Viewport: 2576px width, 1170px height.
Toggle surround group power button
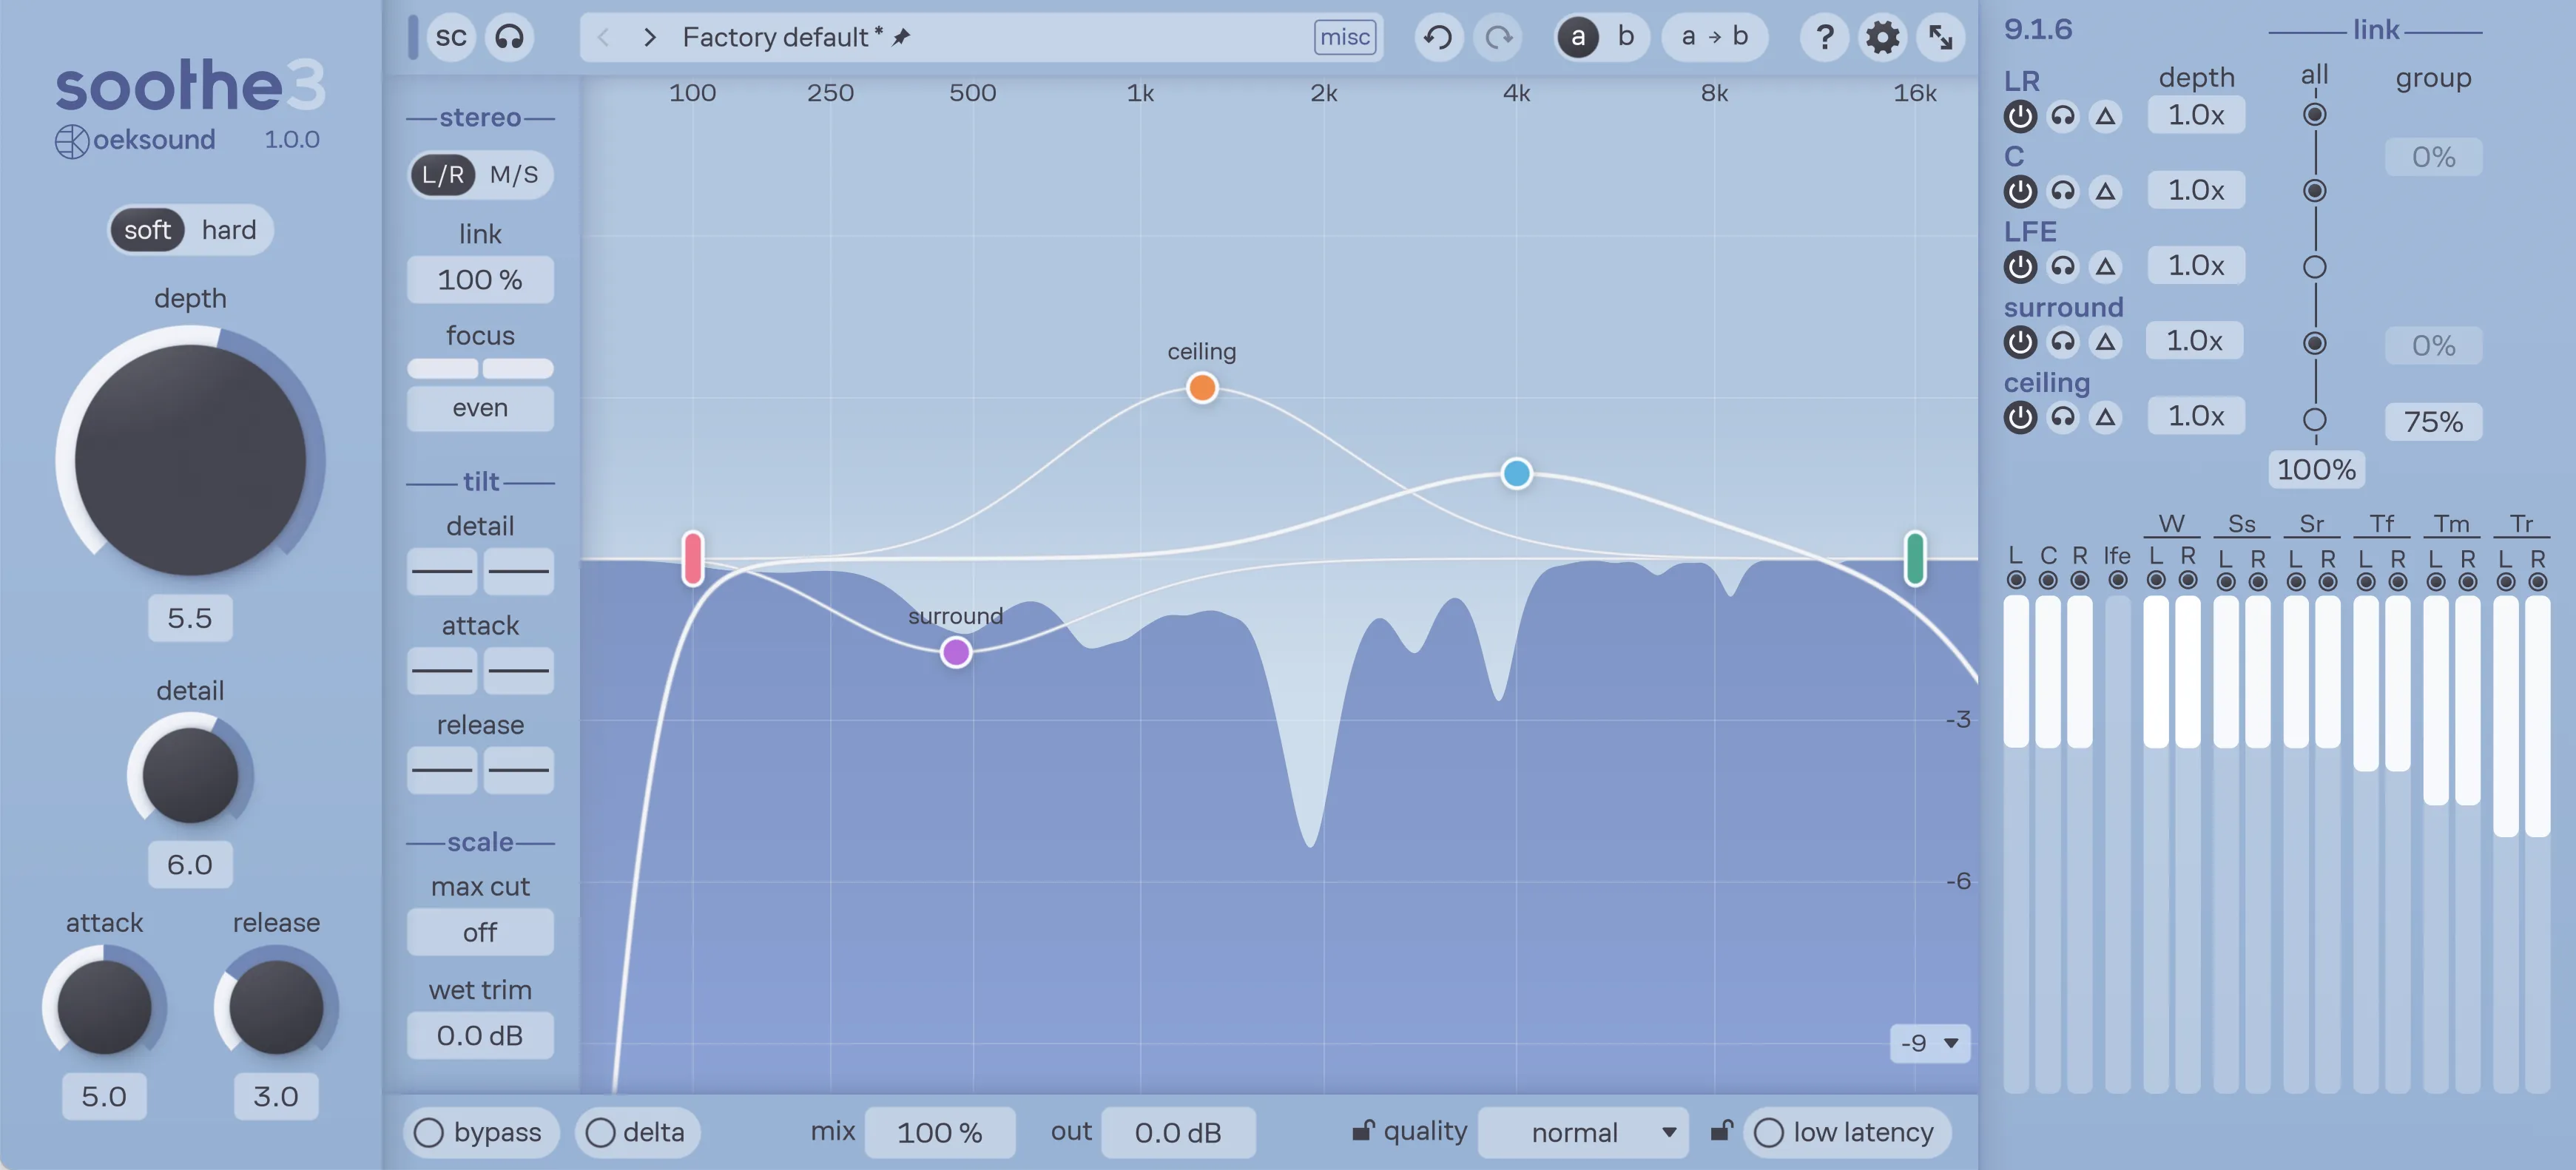(x=2020, y=342)
